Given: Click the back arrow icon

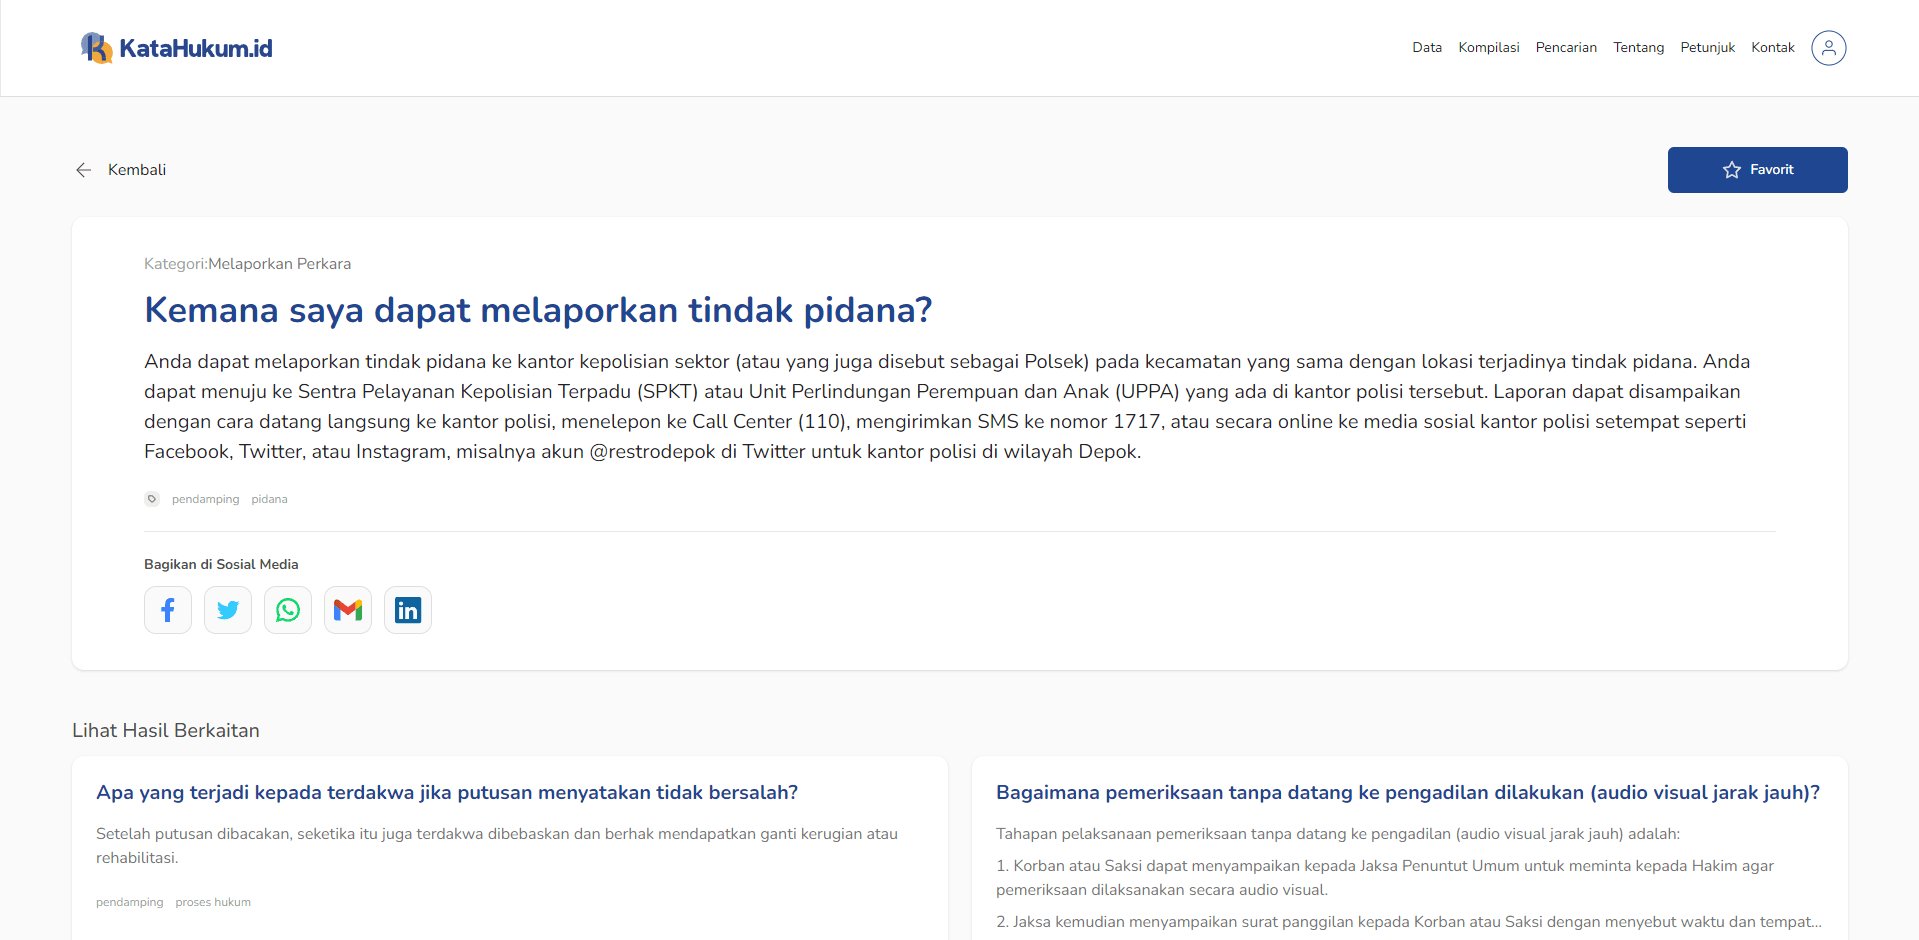Looking at the screenshot, I should pos(84,170).
